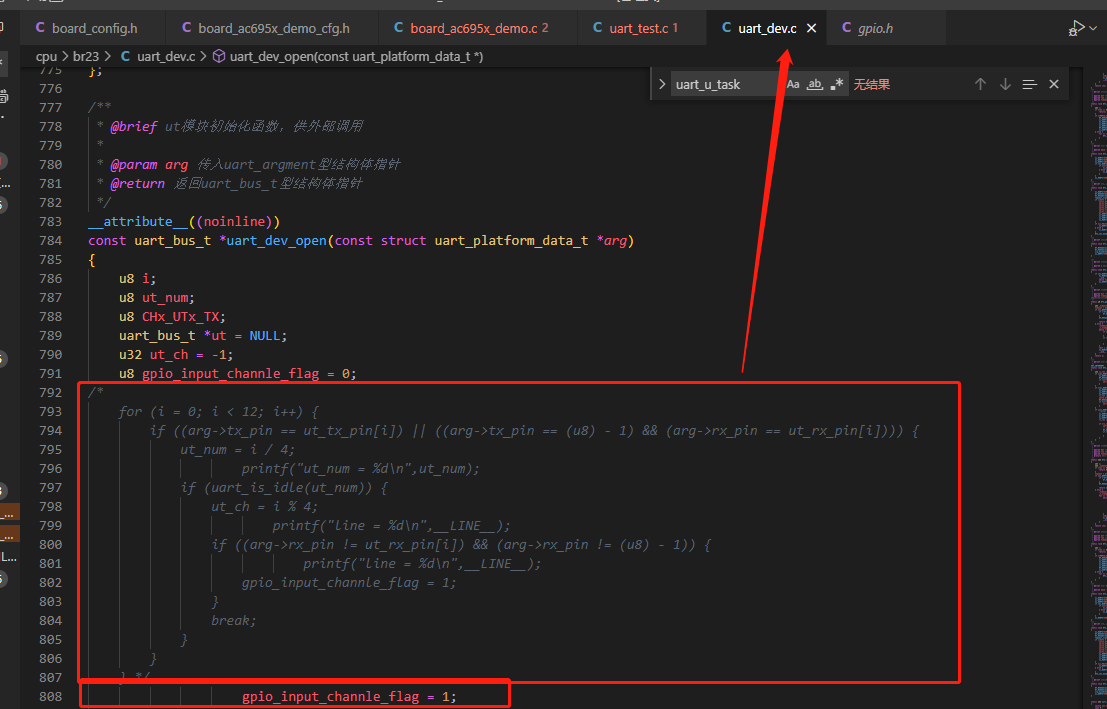
Task: Run or debug file play icon
Action: 1076,28
